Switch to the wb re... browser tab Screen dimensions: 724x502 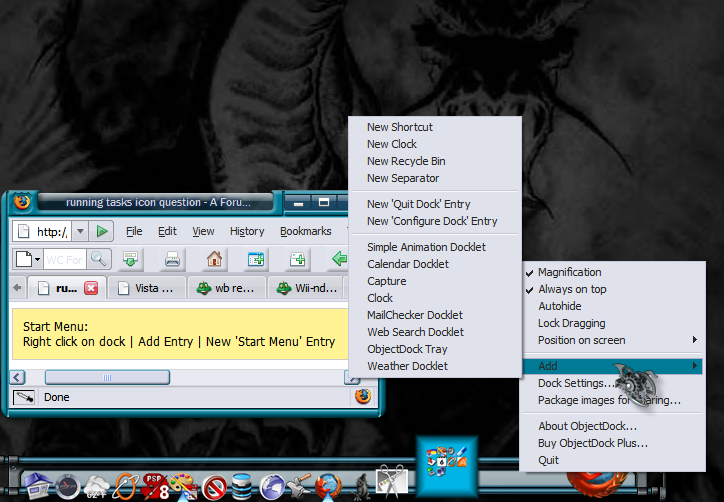[x=226, y=288]
